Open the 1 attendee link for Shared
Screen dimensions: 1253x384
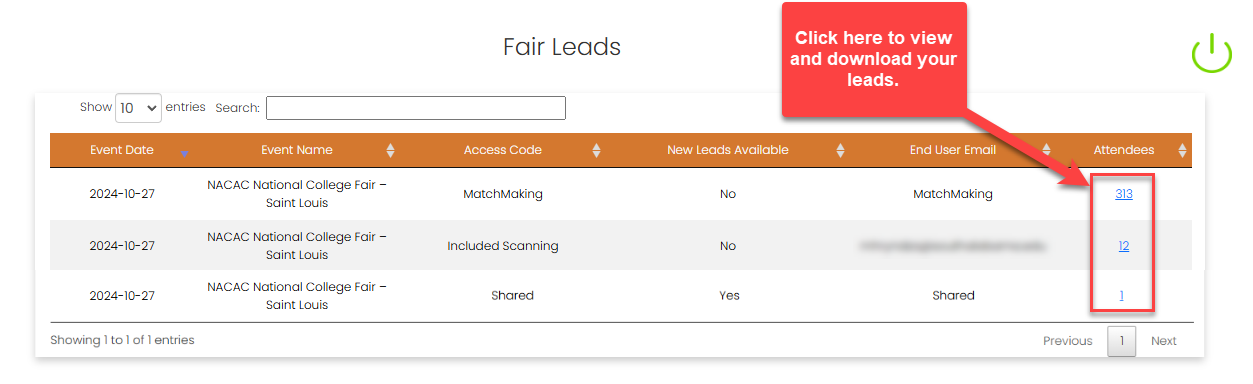1122,295
